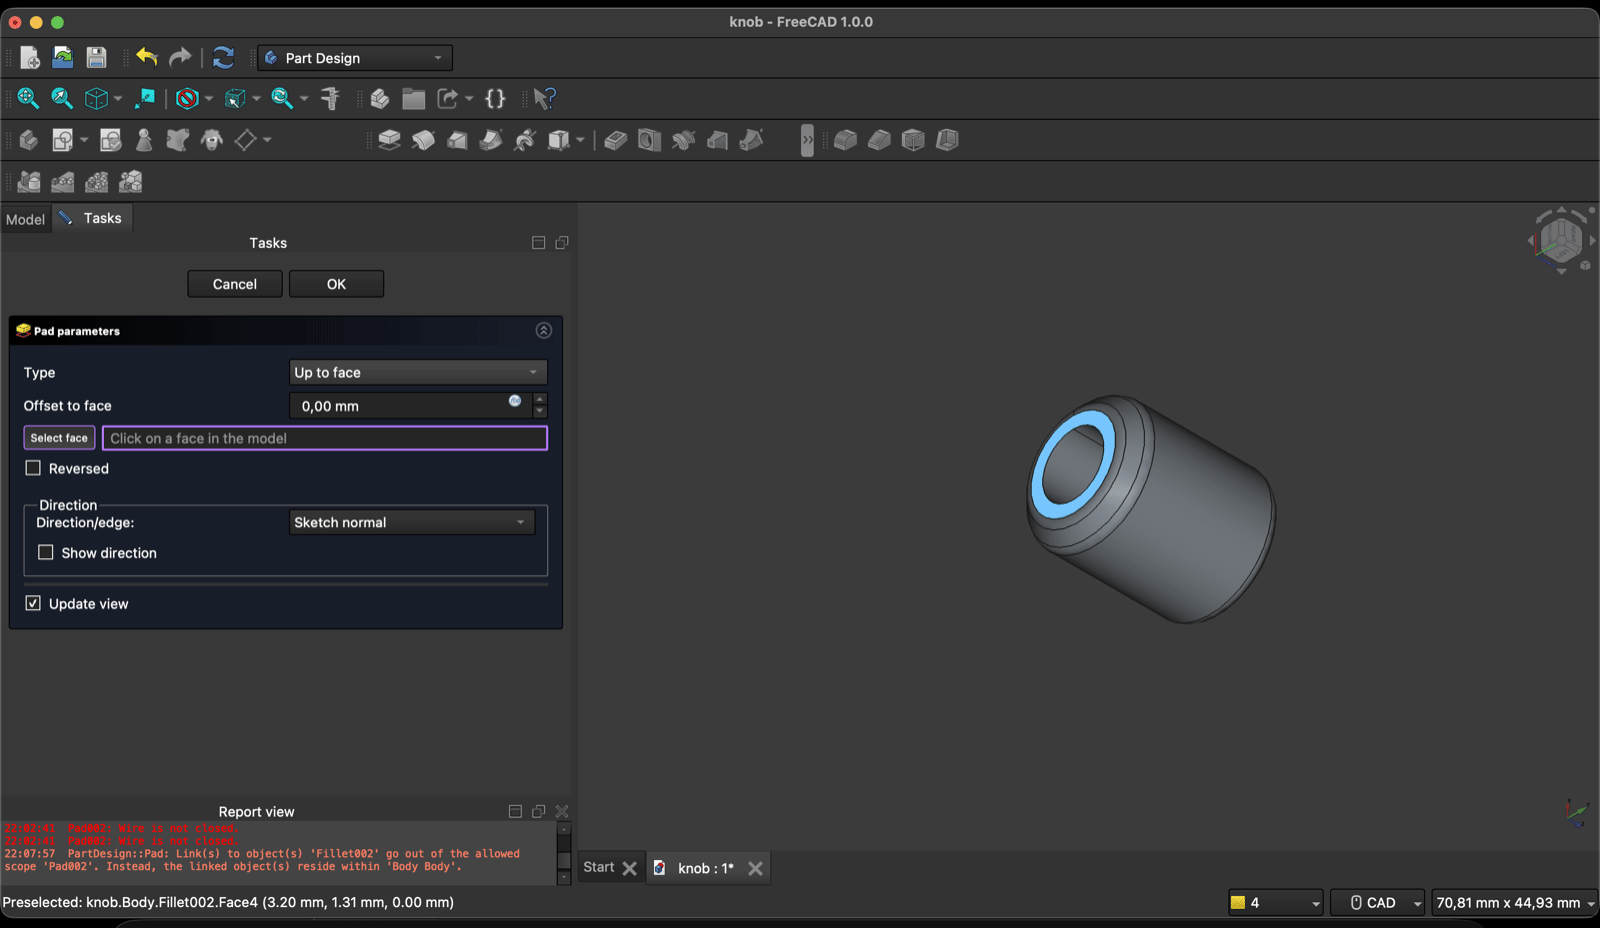Click the Mirrored transformation icon

29,181
